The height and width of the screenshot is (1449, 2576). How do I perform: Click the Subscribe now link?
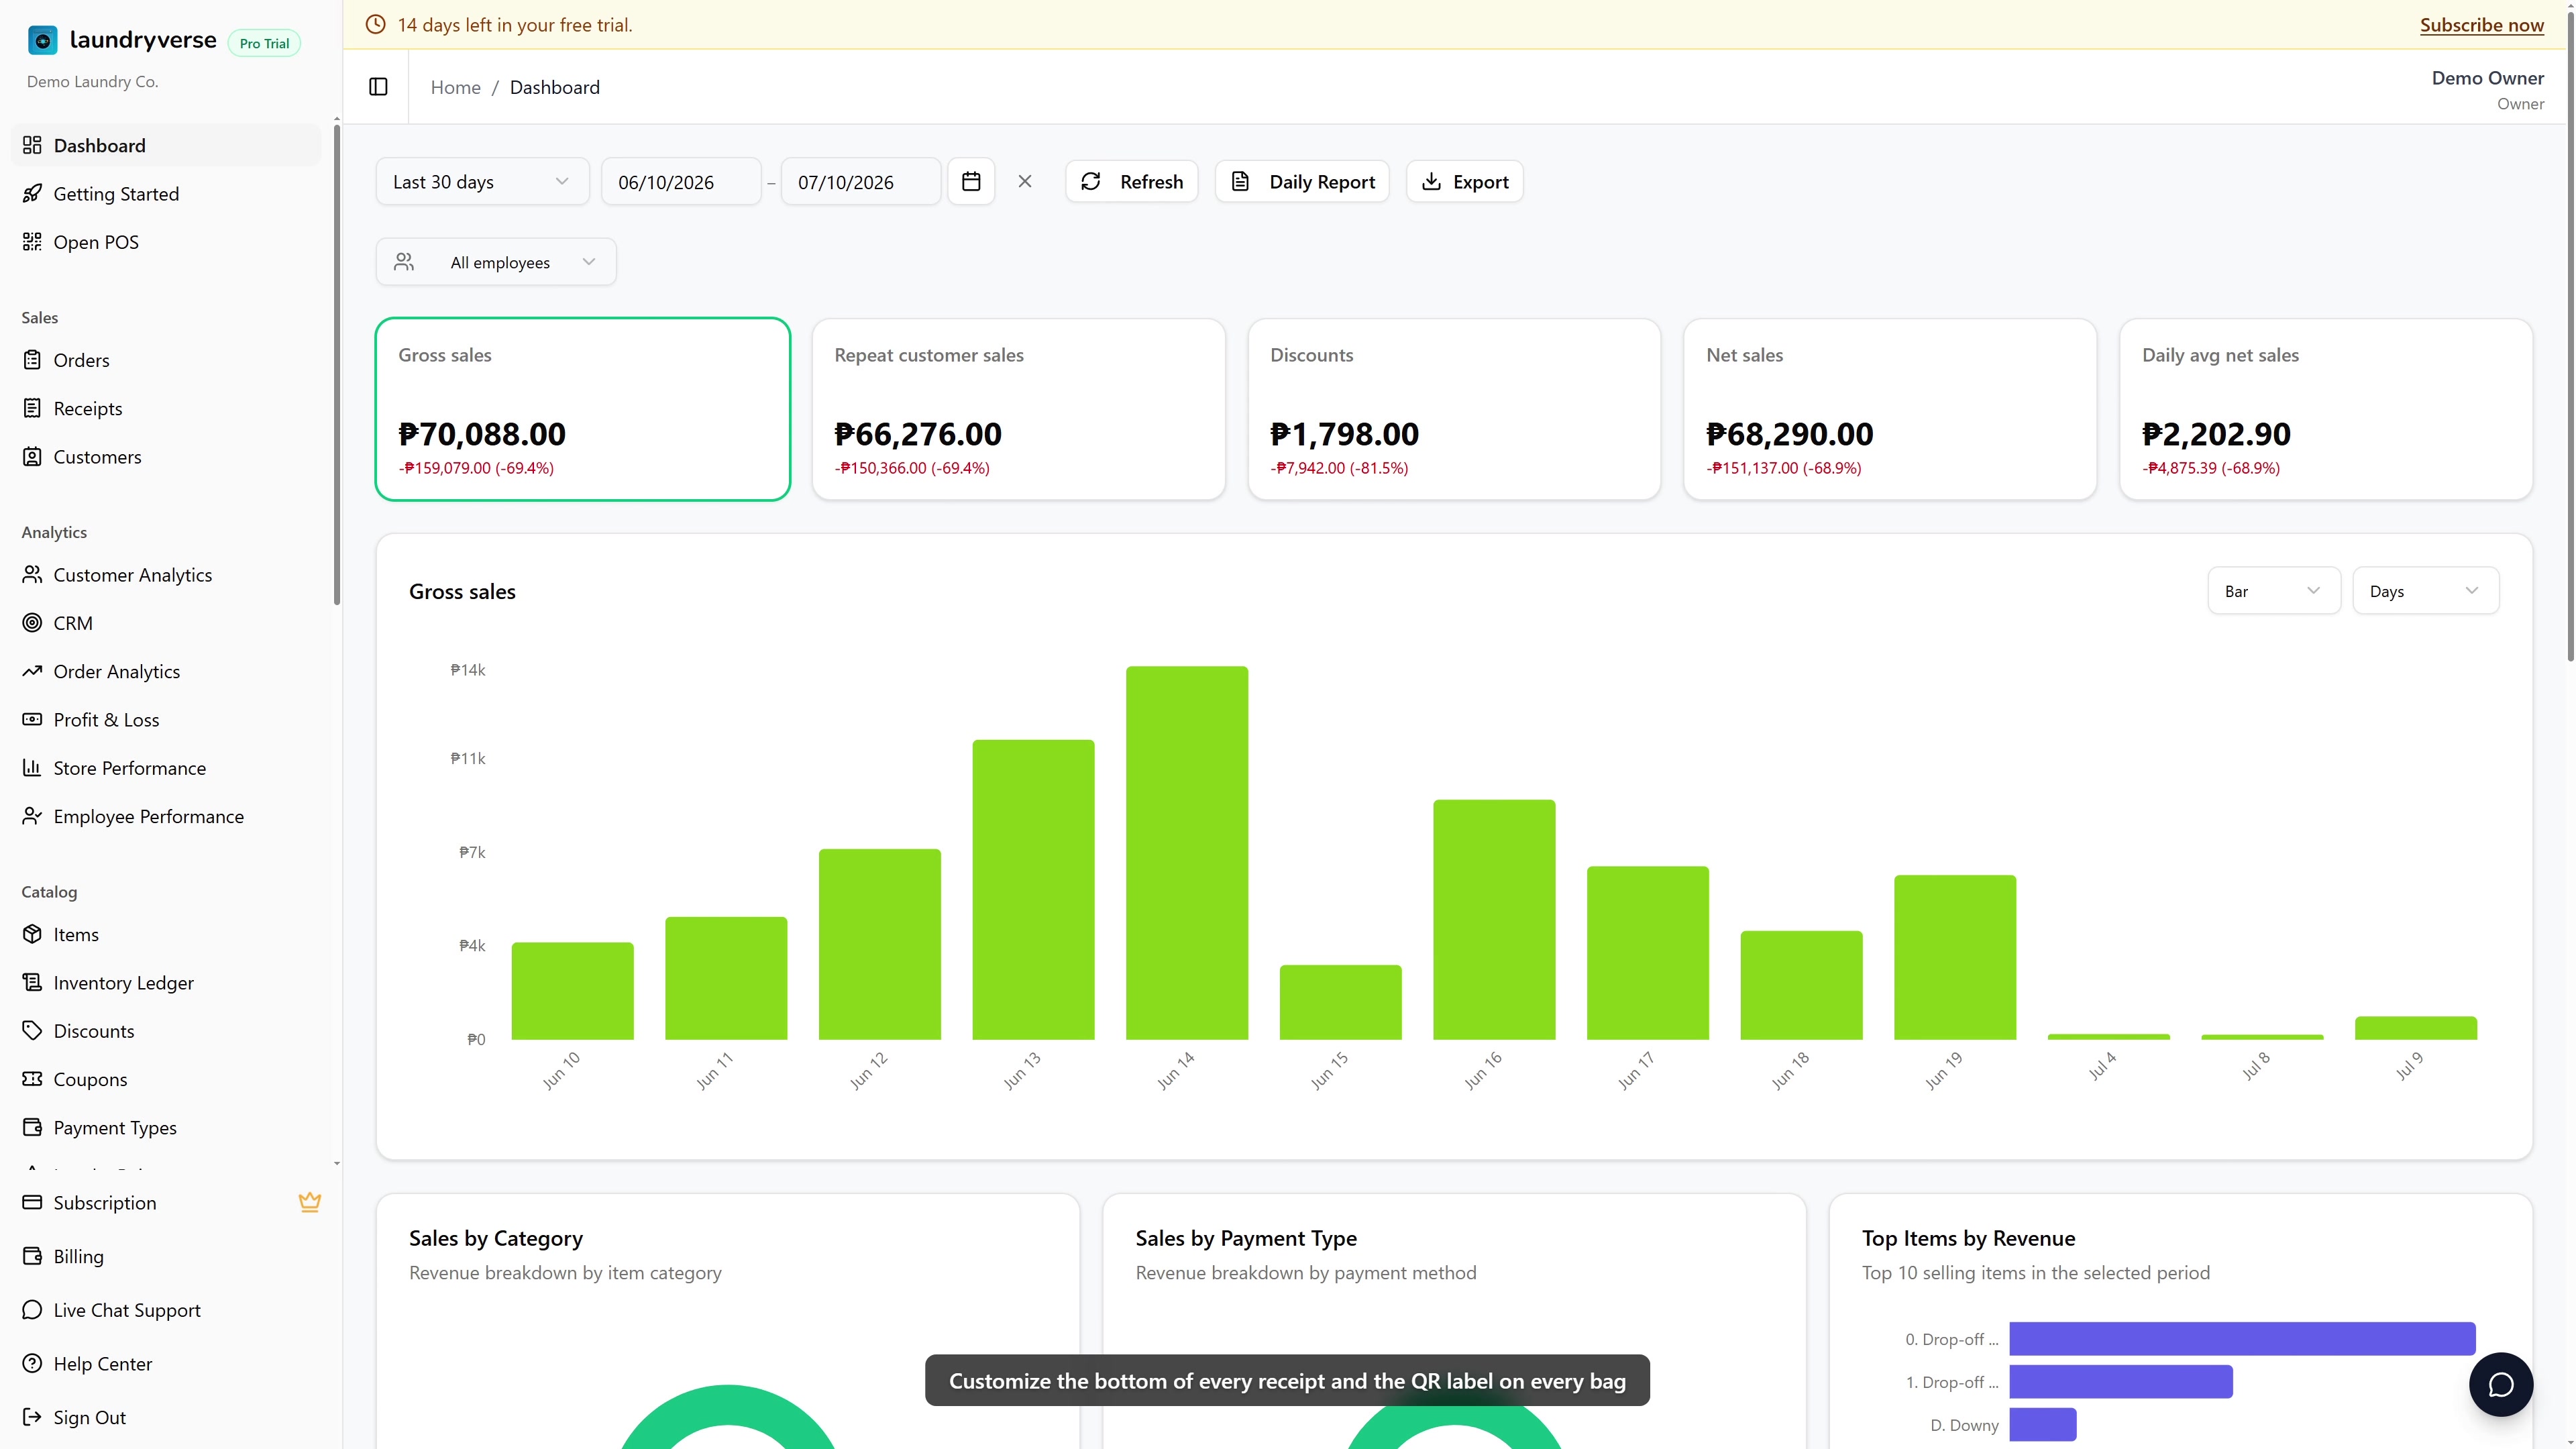tap(2481, 25)
